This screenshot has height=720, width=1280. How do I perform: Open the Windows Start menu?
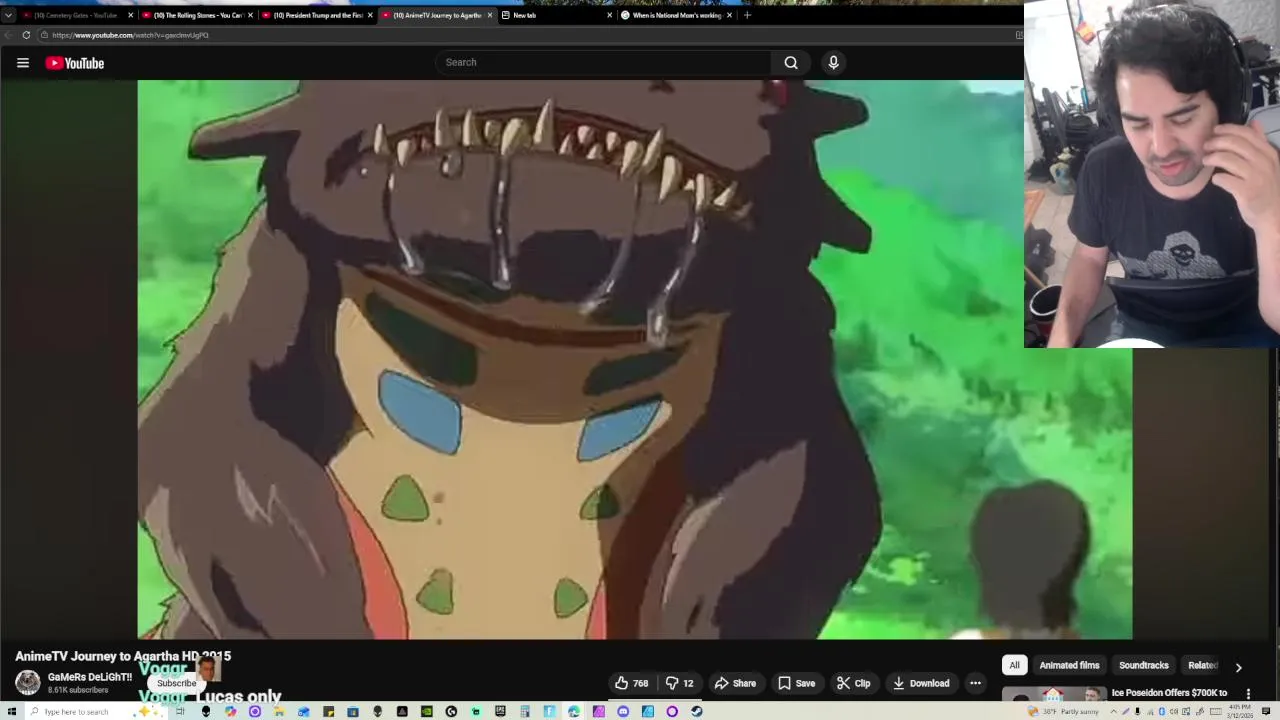tap(11, 711)
